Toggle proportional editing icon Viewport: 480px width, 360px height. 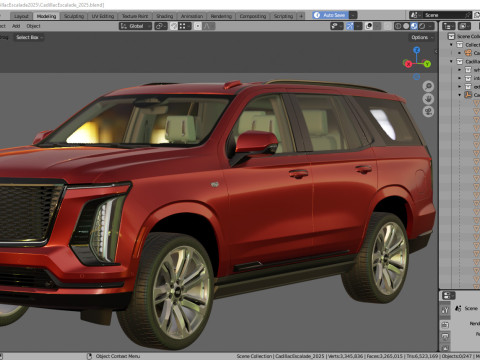click(x=198, y=26)
